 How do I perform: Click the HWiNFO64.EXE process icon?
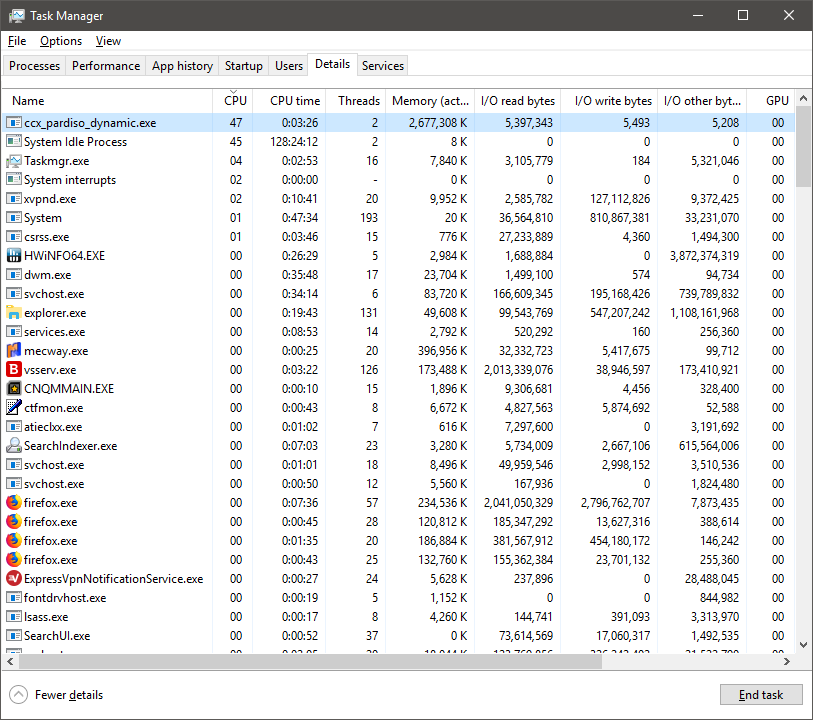tap(14, 256)
